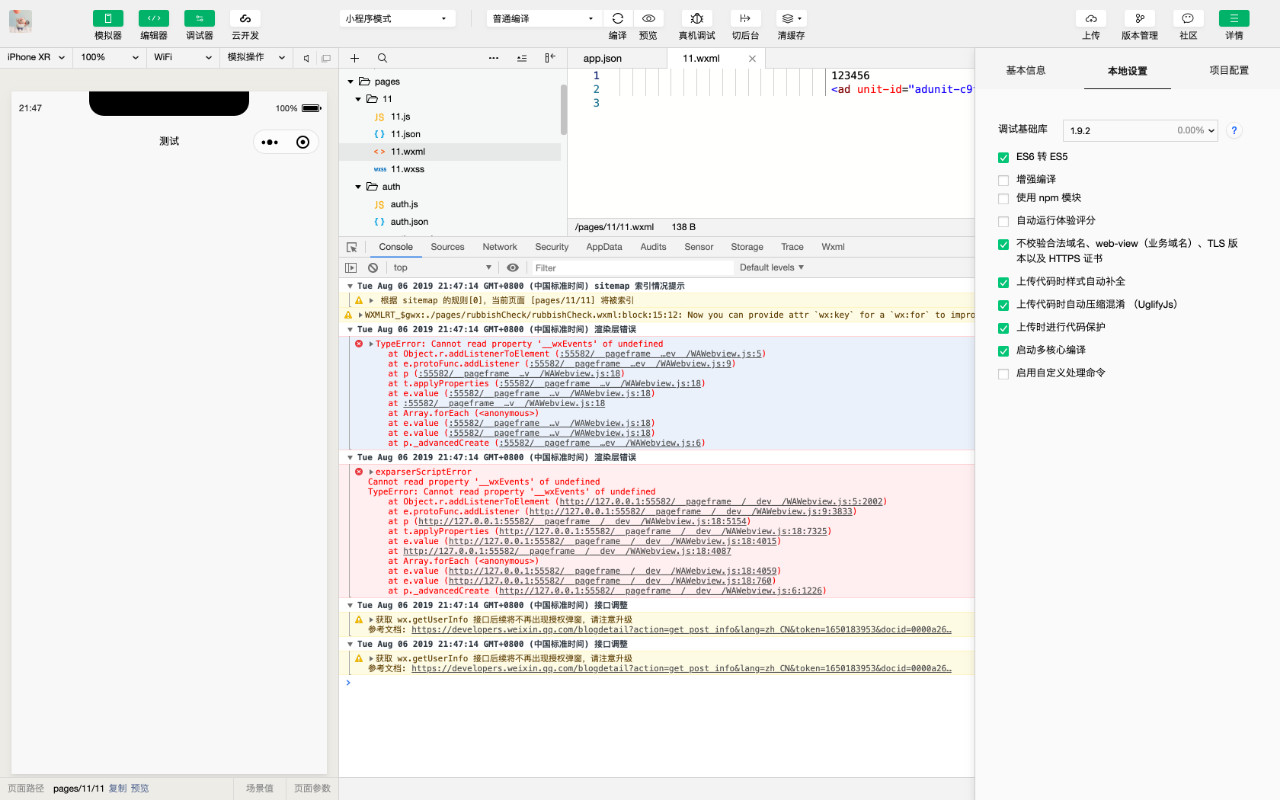Open the WiFi network dropdown
This screenshot has width=1280, height=800.
pyautogui.click(x=183, y=58)
